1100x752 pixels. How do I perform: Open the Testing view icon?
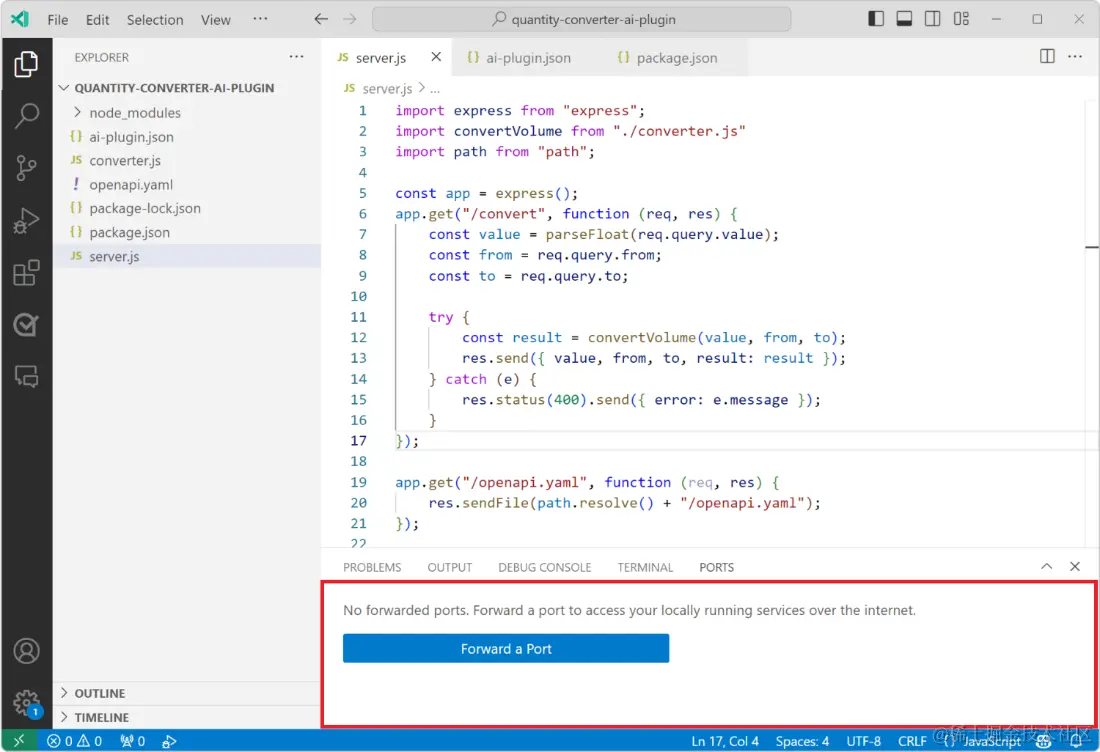(26, 325)
